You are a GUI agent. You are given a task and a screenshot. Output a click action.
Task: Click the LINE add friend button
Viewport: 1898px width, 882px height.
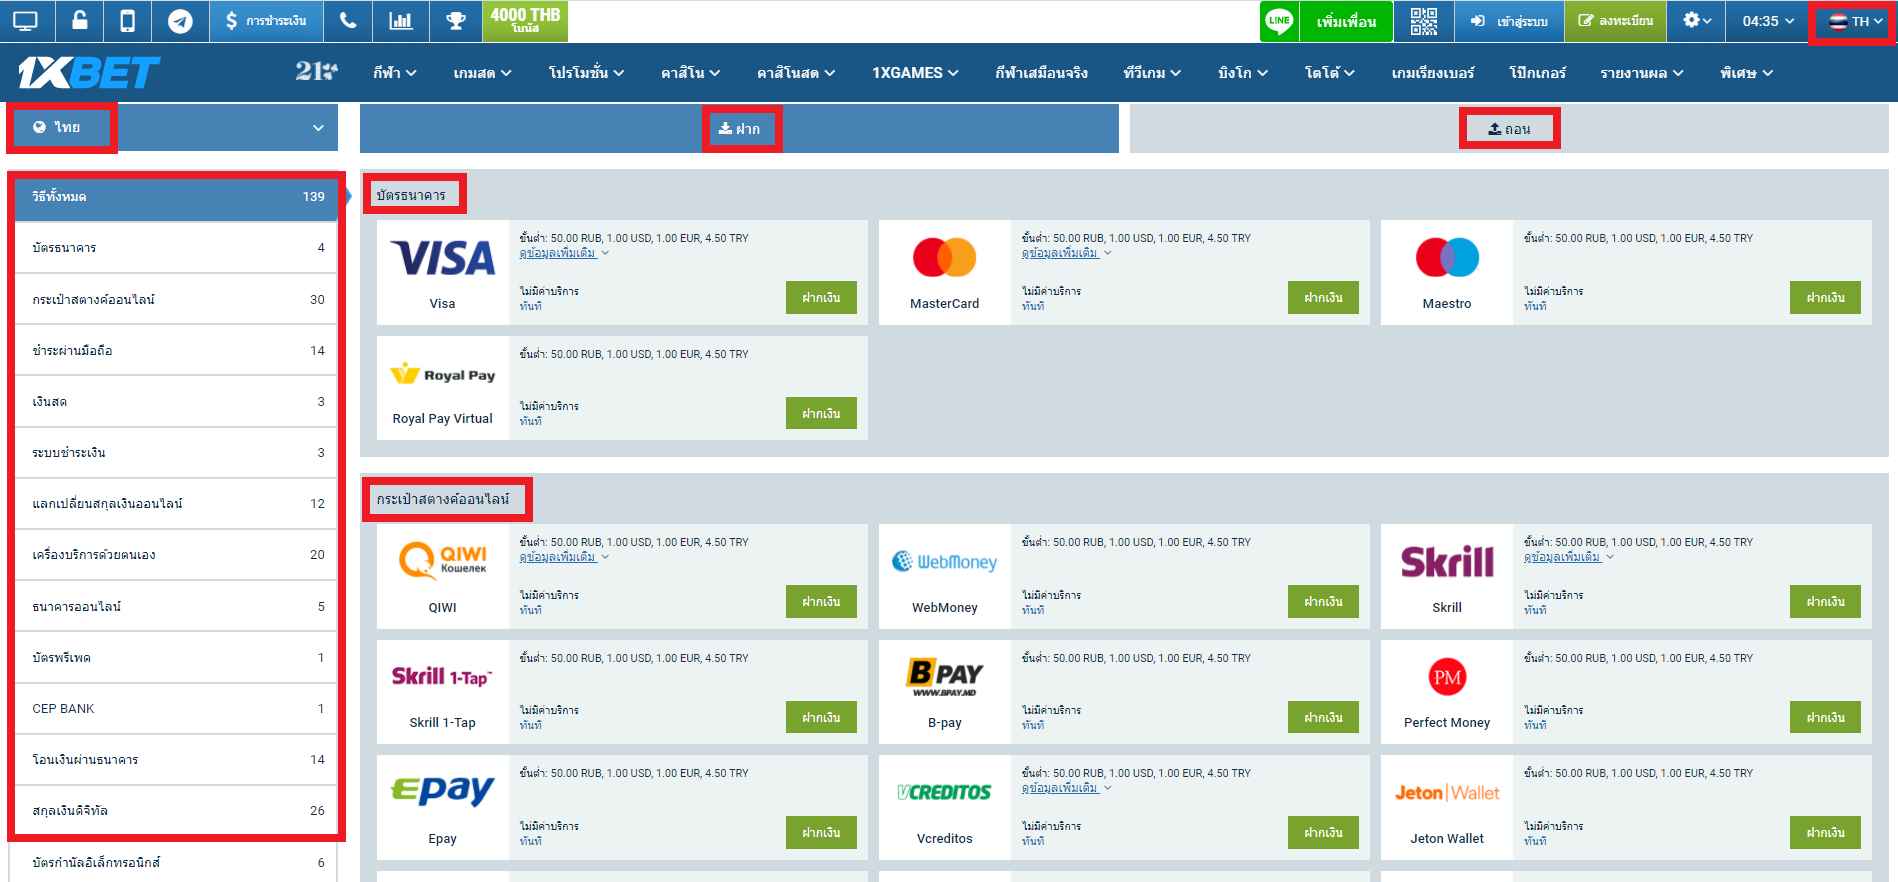click(x=1346, y=21)
